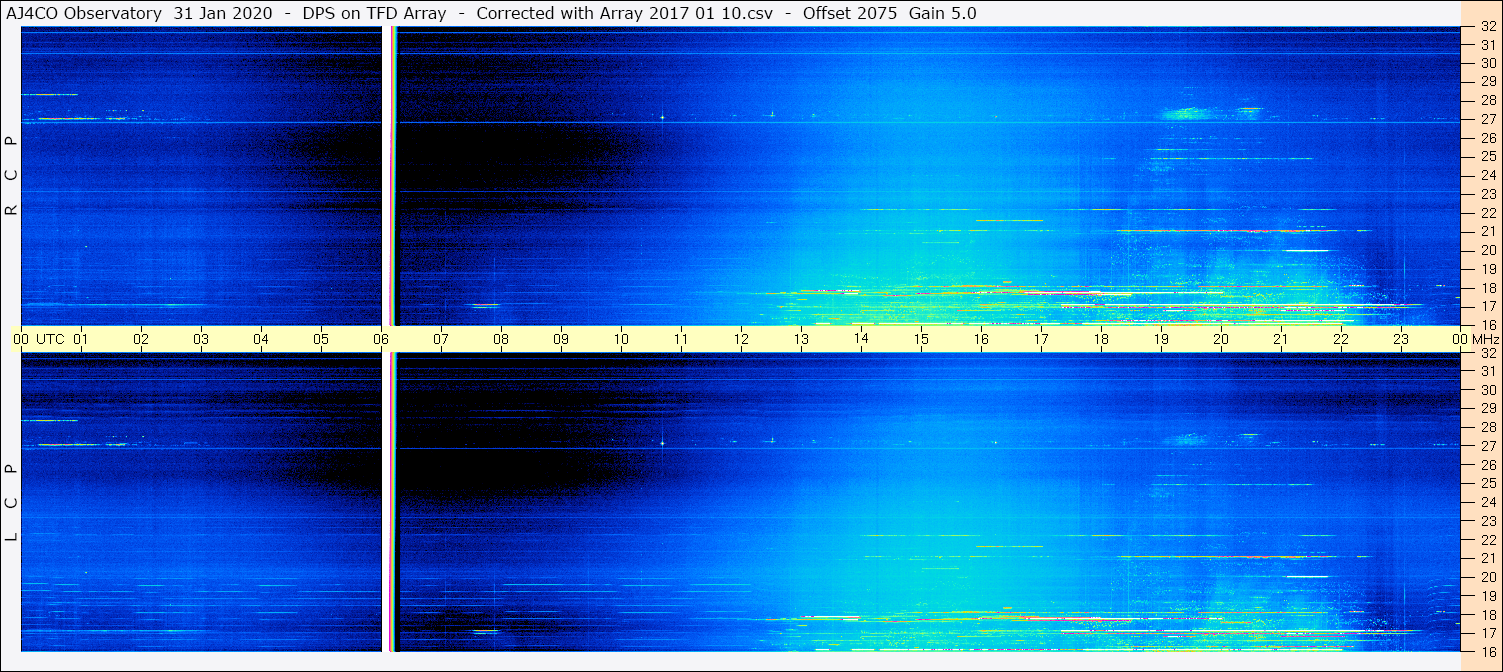1503x672 pixels.
Task: Select hour 10 on the UTC time axis
Action: (x=621, y=339)
